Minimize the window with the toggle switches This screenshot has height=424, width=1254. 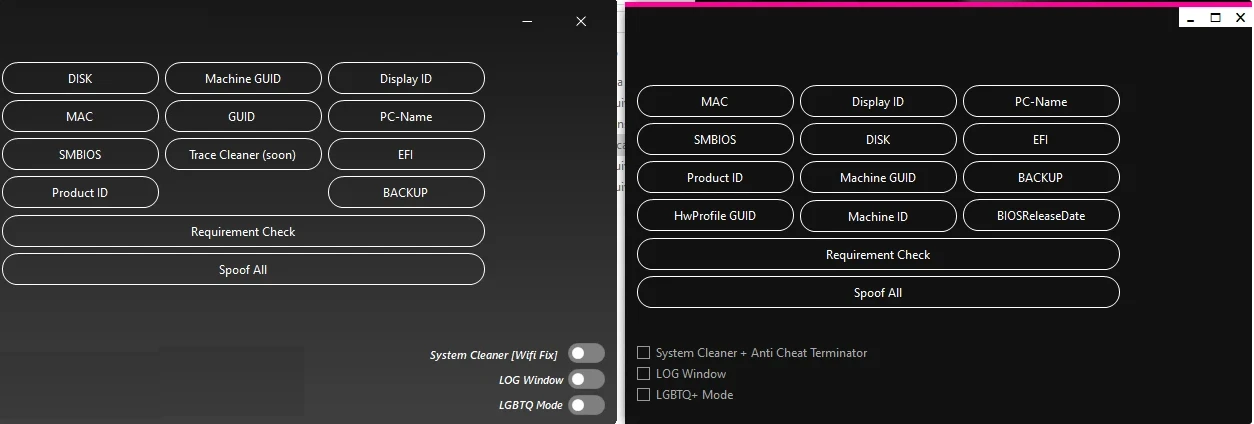coord(527,21)
